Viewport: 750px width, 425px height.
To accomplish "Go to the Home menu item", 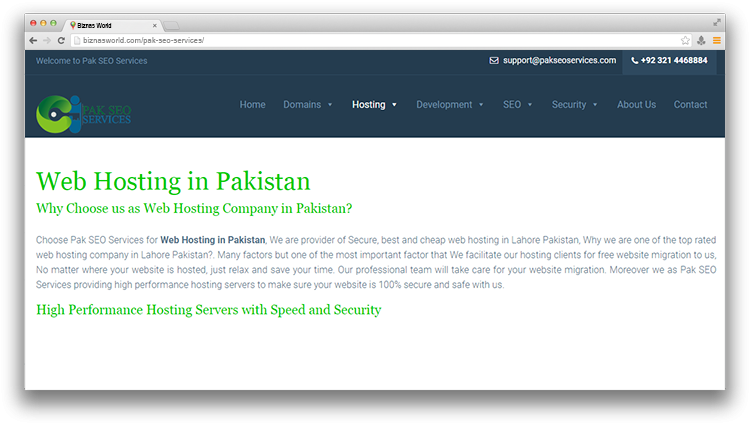I will pyautogui.click(x=252, y=105).
